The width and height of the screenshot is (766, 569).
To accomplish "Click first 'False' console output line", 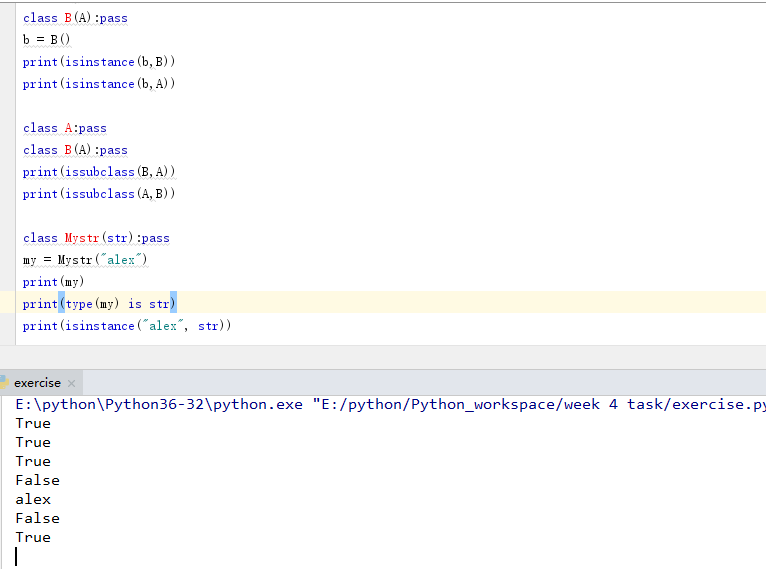I will [x=37, y=481].
